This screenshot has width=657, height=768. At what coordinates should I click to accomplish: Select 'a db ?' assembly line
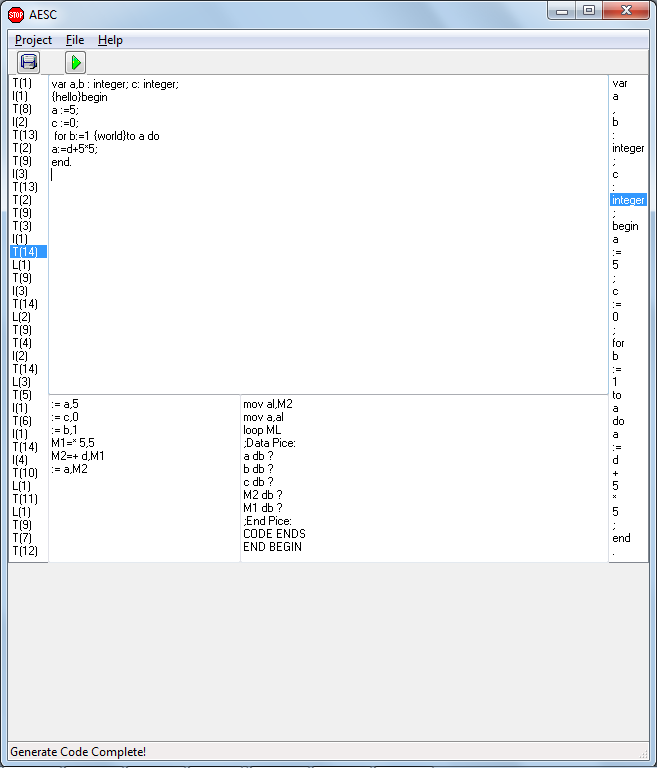pyautogui.click(x=258, y=456)
